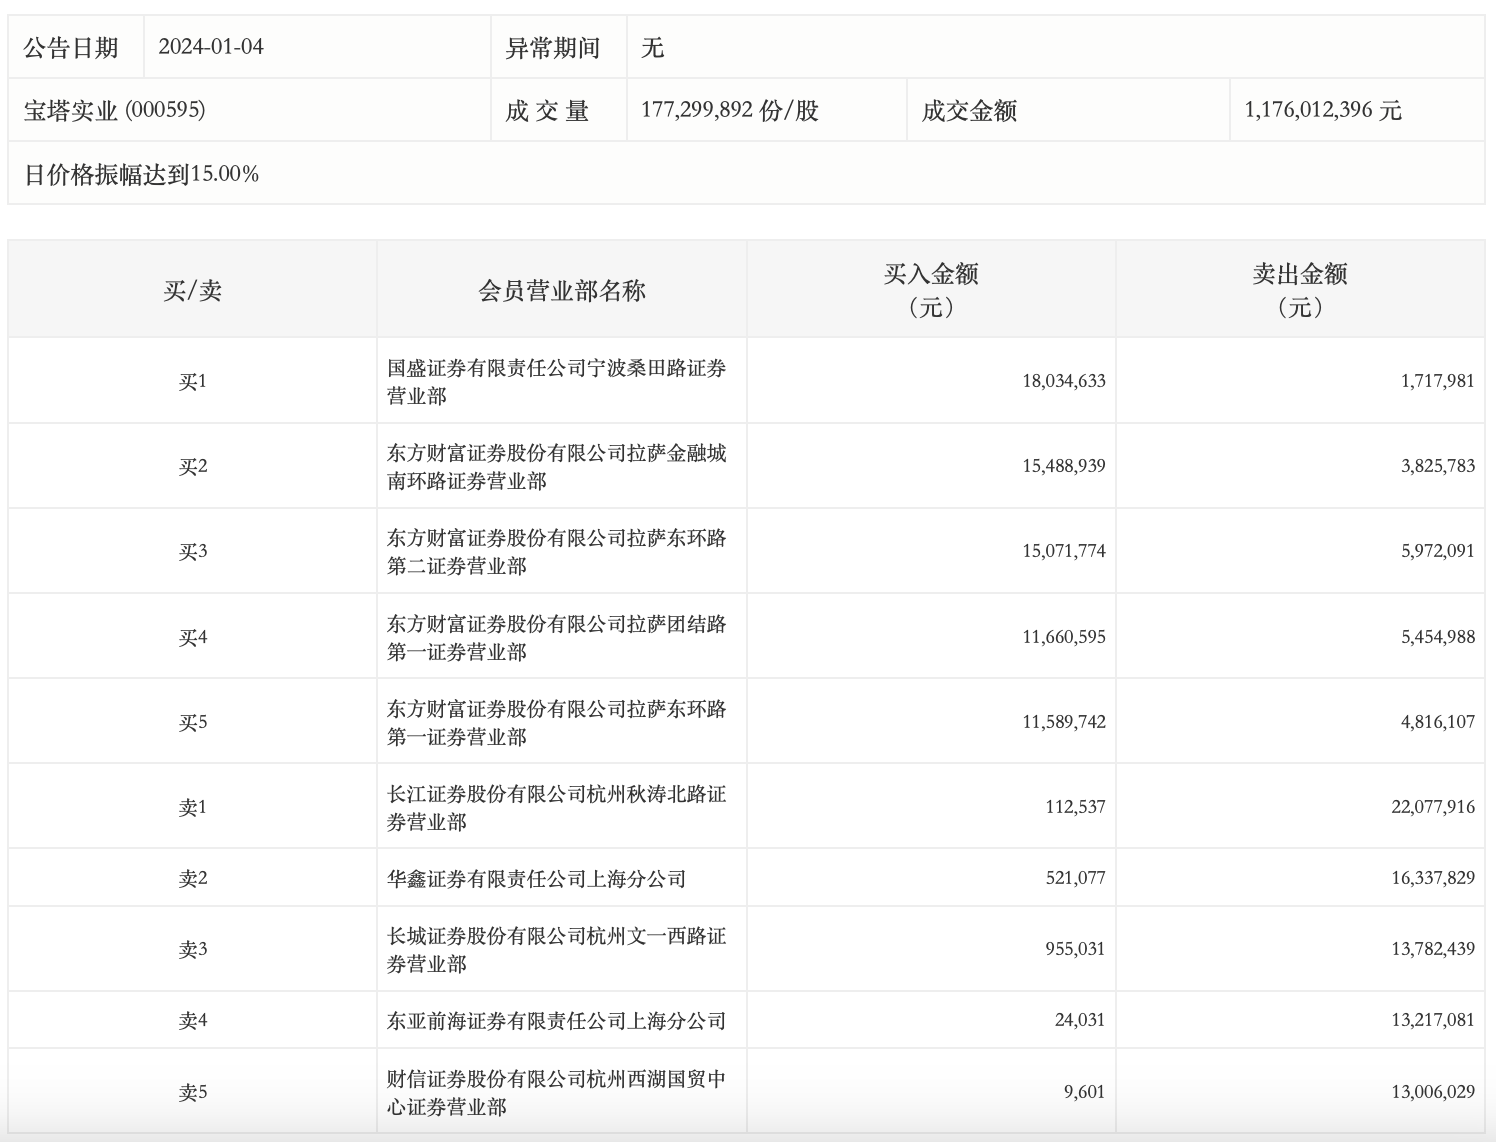Click the 买/卖 column header
1496x1142 pixels.
pyautogui.click(x=192, y=291)
